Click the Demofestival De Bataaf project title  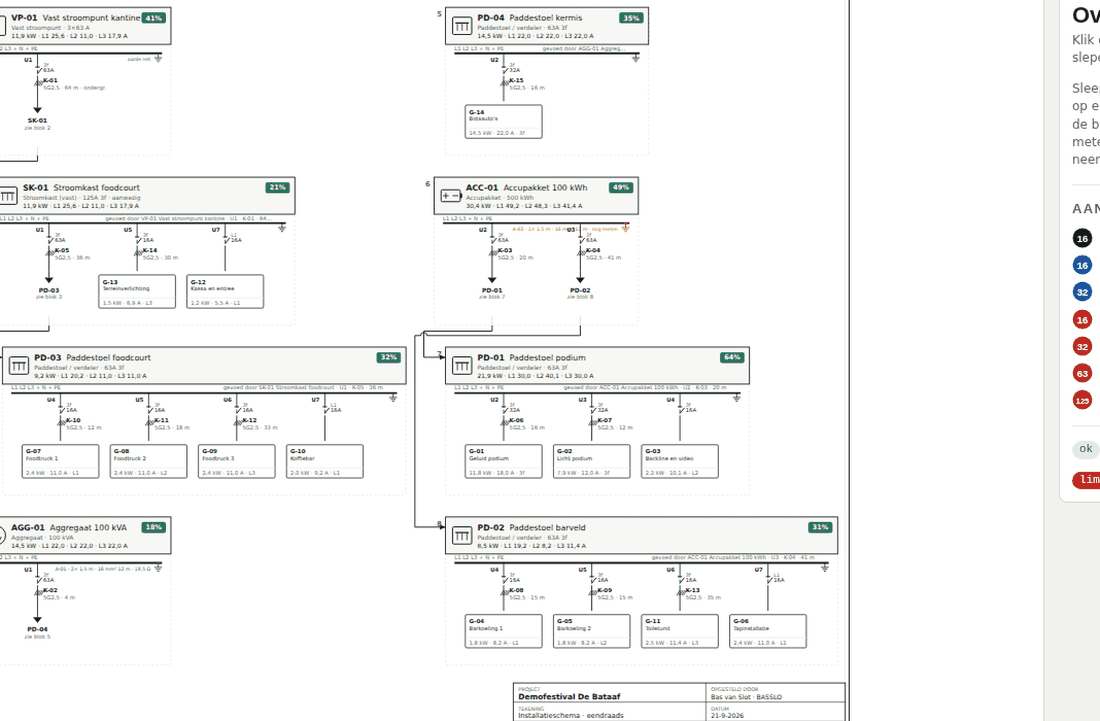pos(569,697)
